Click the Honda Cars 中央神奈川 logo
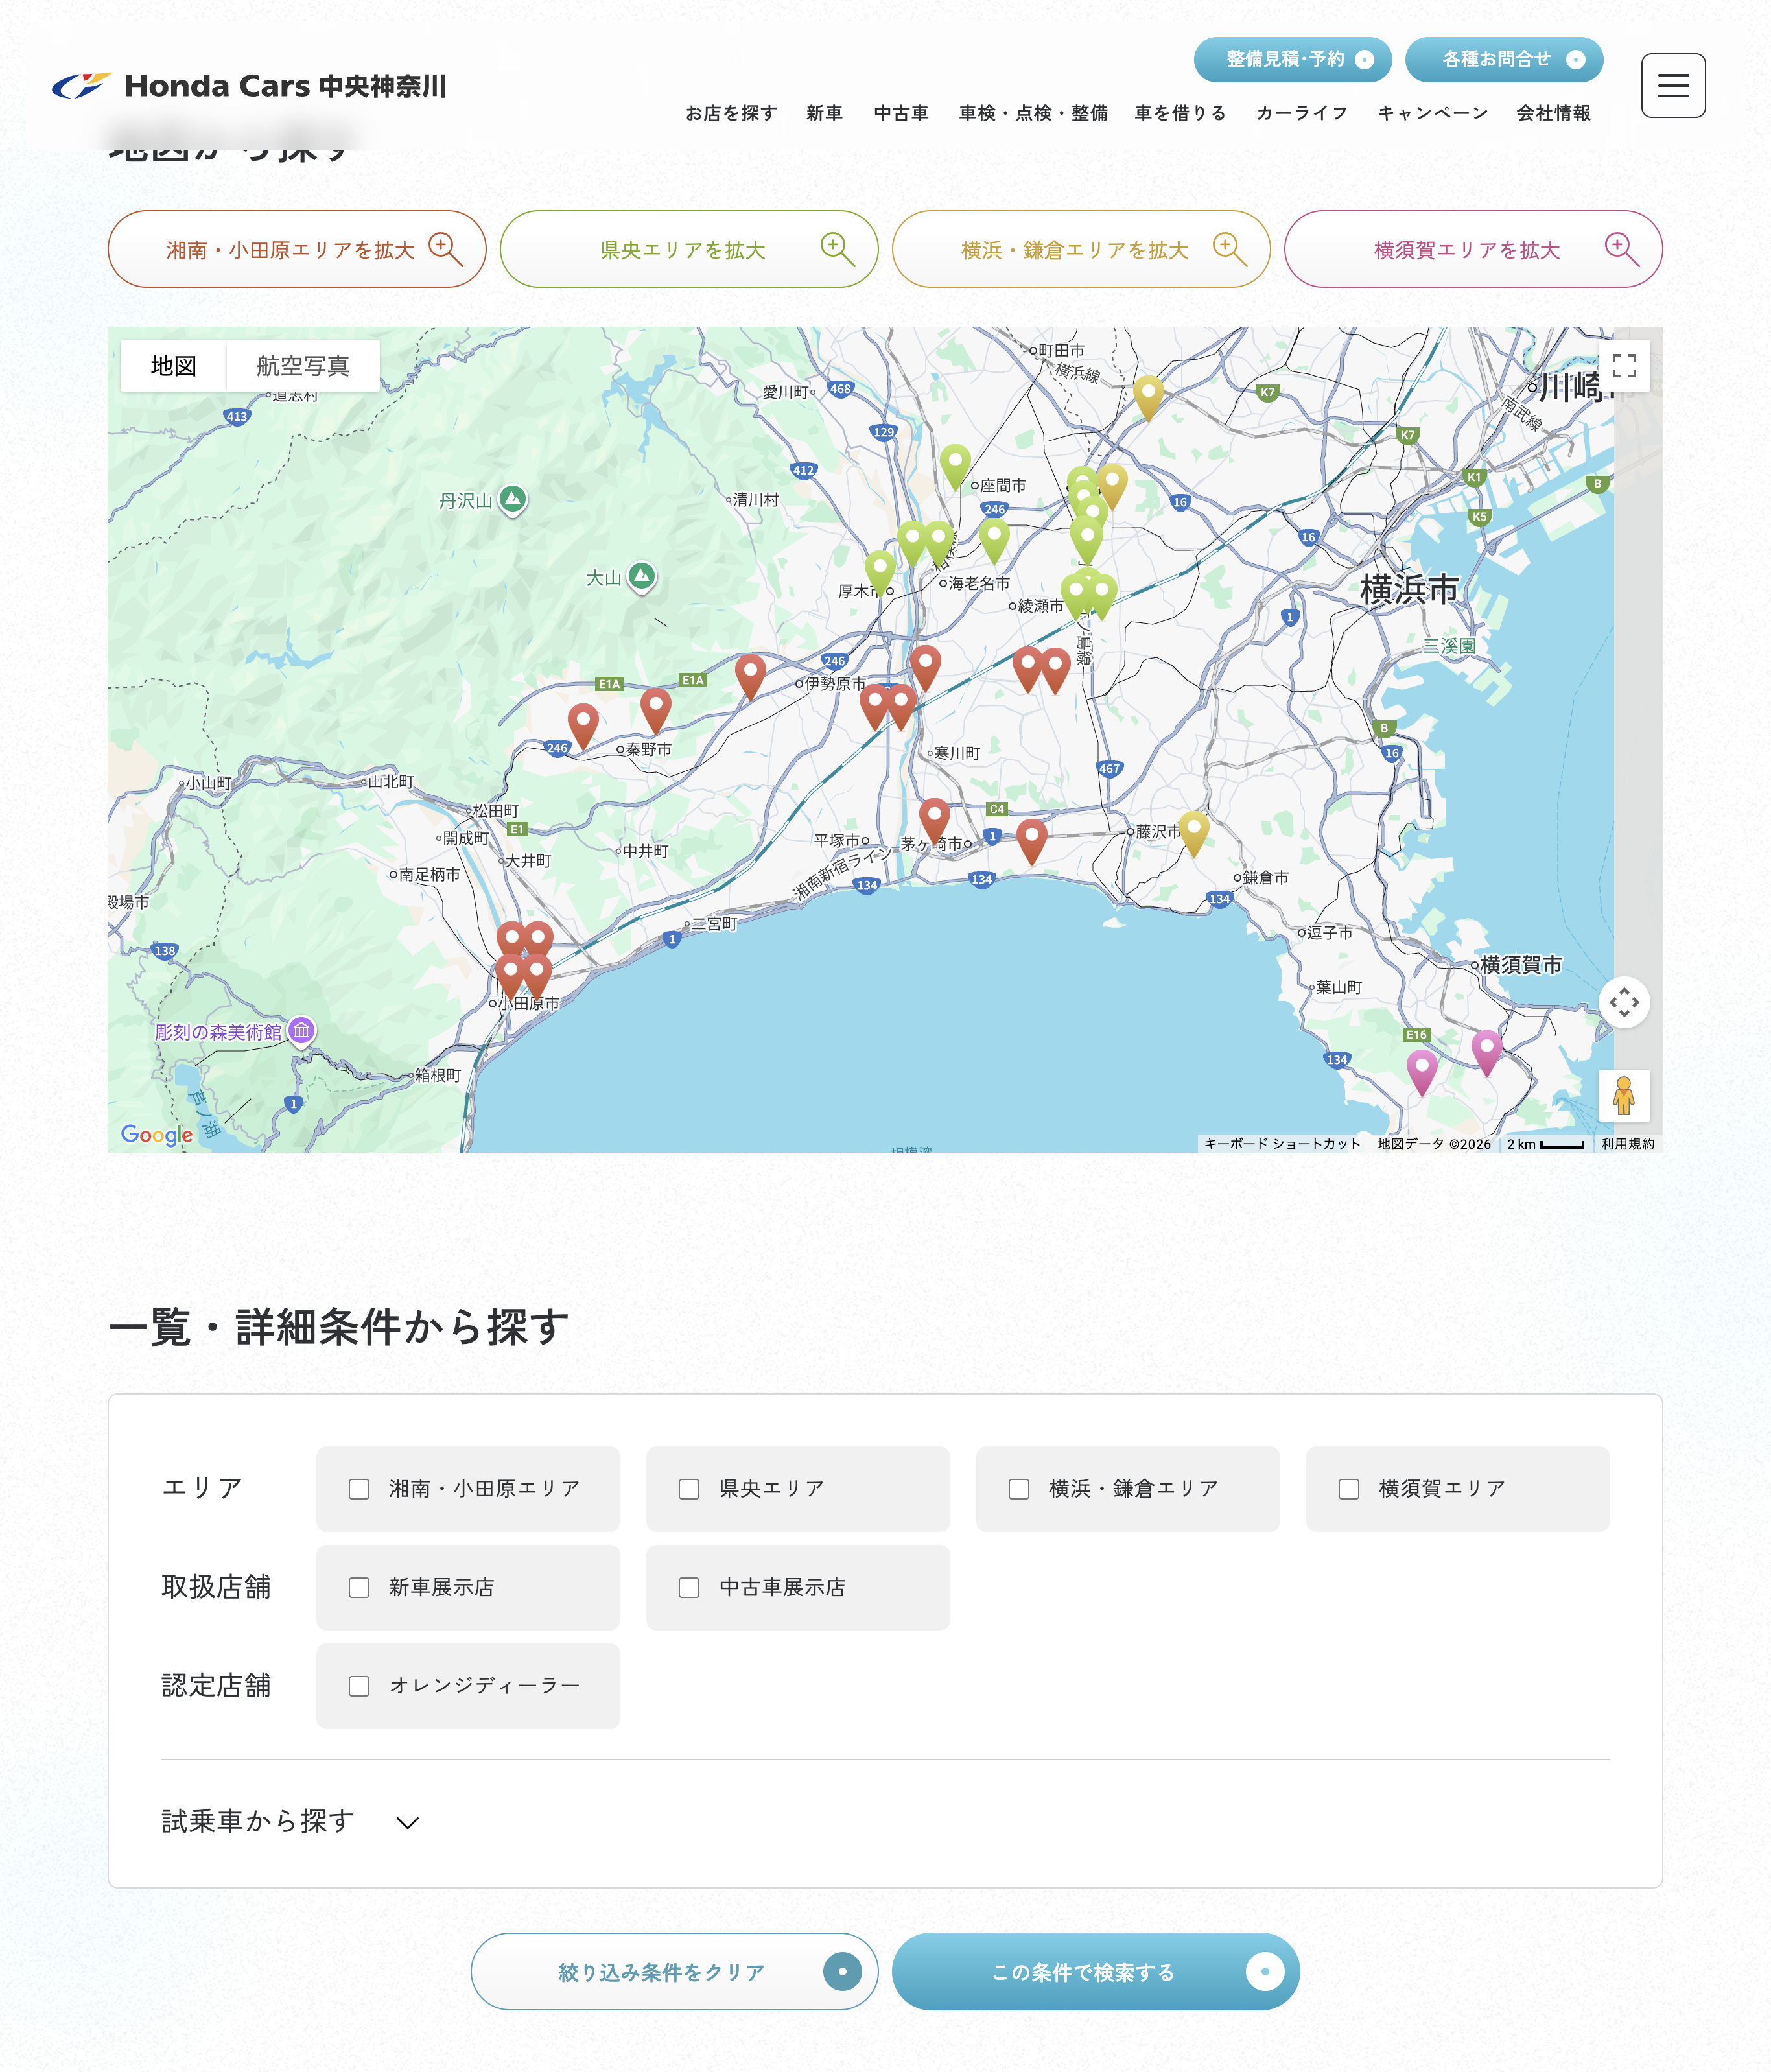This screenshot has height=2072, width=1771. 249,86
